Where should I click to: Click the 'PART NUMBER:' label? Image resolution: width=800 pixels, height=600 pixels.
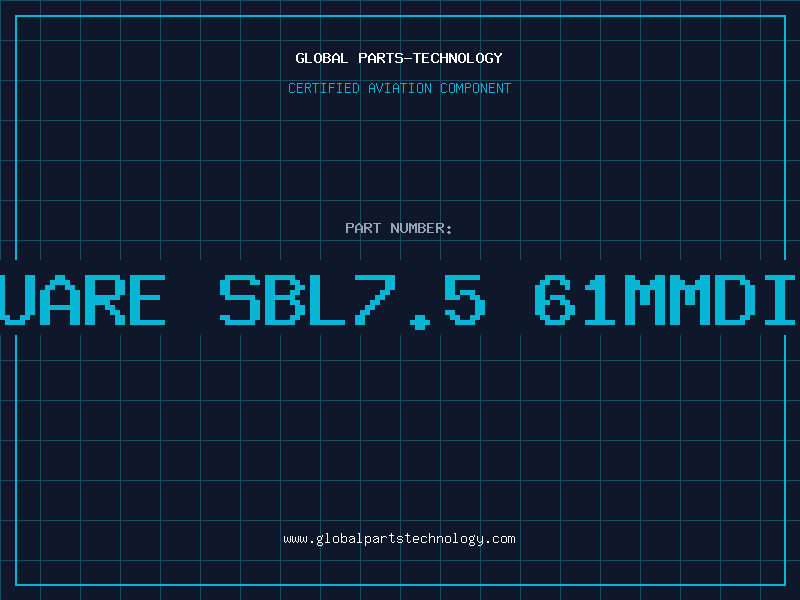[399, 228]
